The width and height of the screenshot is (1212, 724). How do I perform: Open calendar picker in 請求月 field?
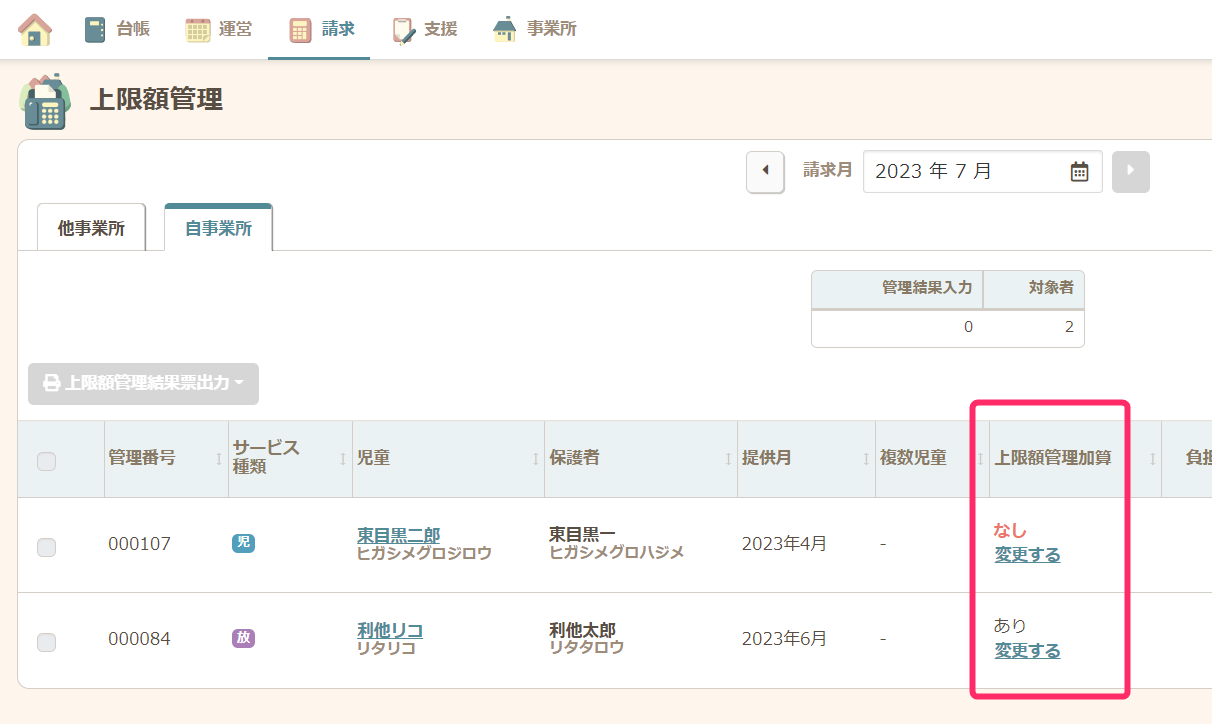click(1079, 172)
